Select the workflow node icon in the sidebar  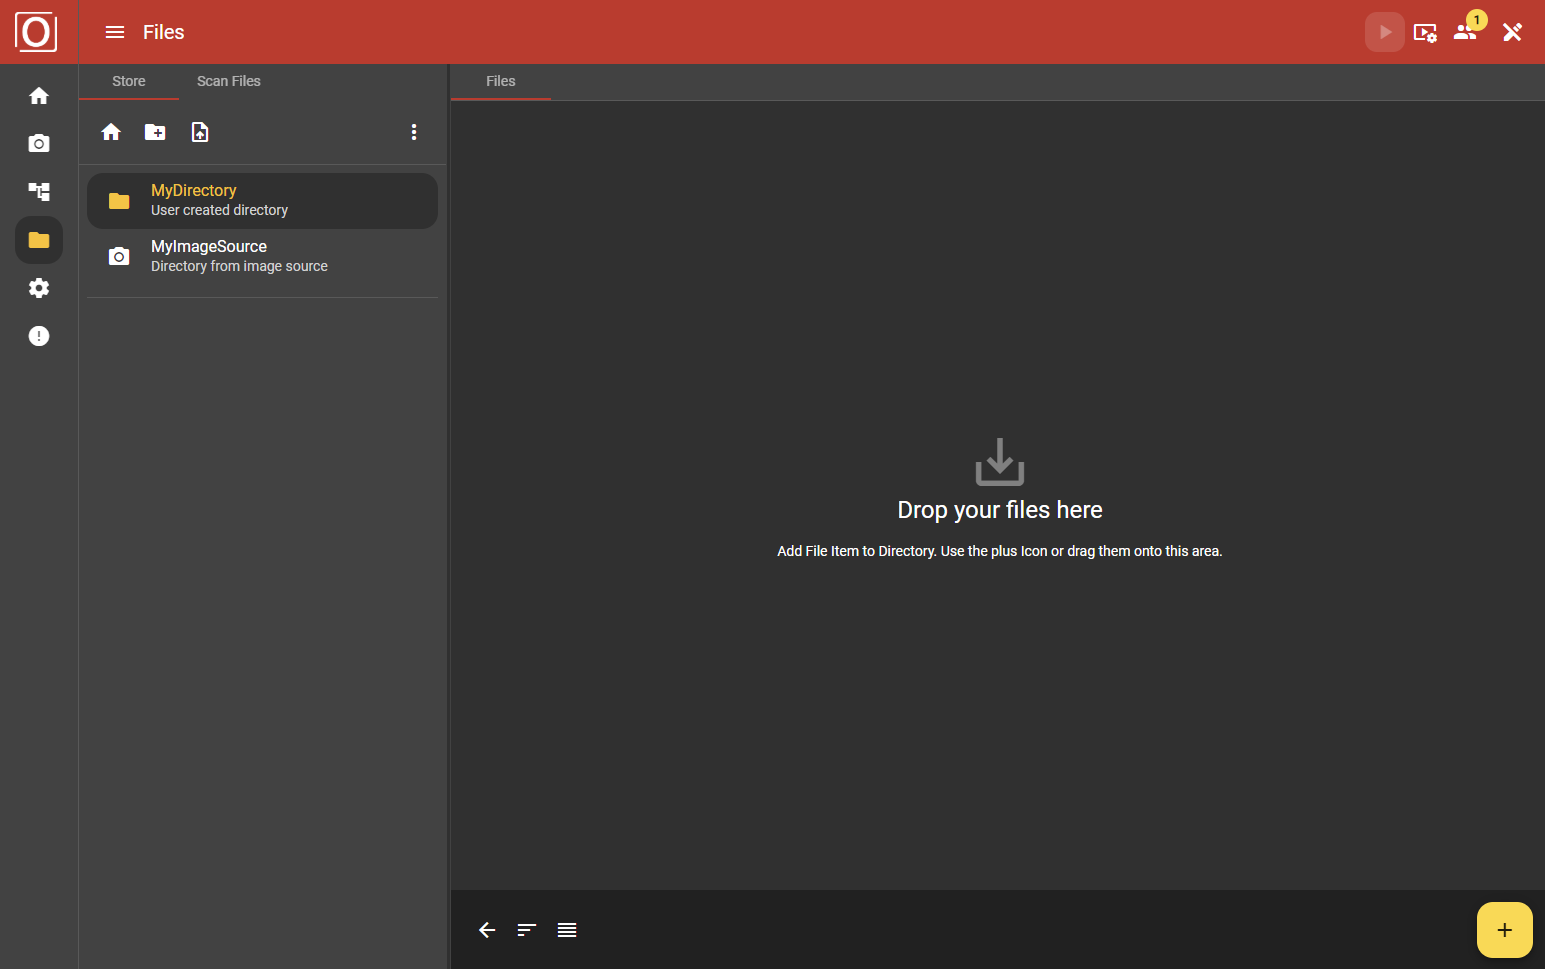pyautogui.click(x=38, y=190)
